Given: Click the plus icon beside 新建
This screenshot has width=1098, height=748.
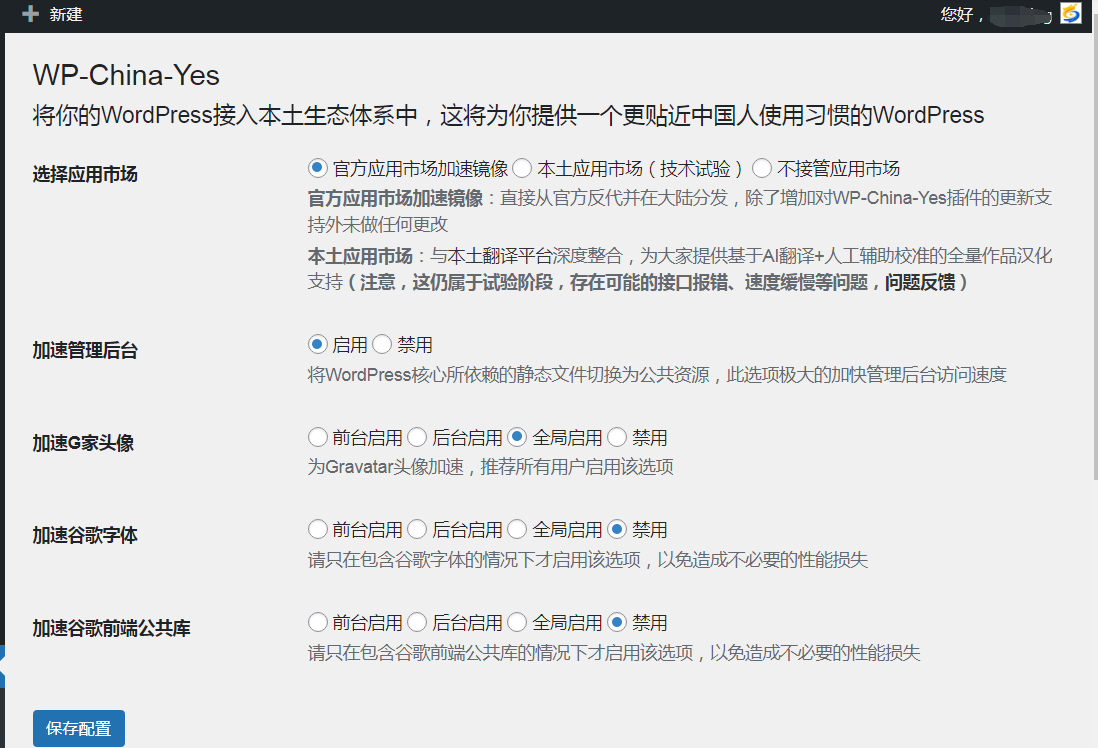Looking at the screenshot, I should click(30, 14).
